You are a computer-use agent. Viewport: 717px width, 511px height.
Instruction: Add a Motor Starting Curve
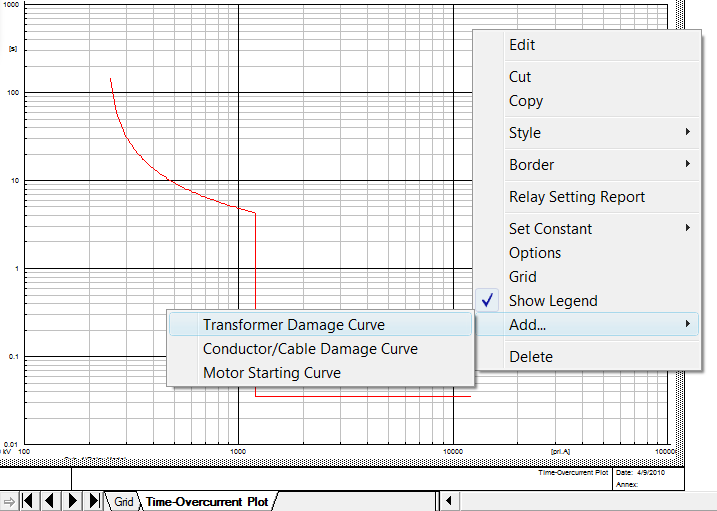(271, 373)
